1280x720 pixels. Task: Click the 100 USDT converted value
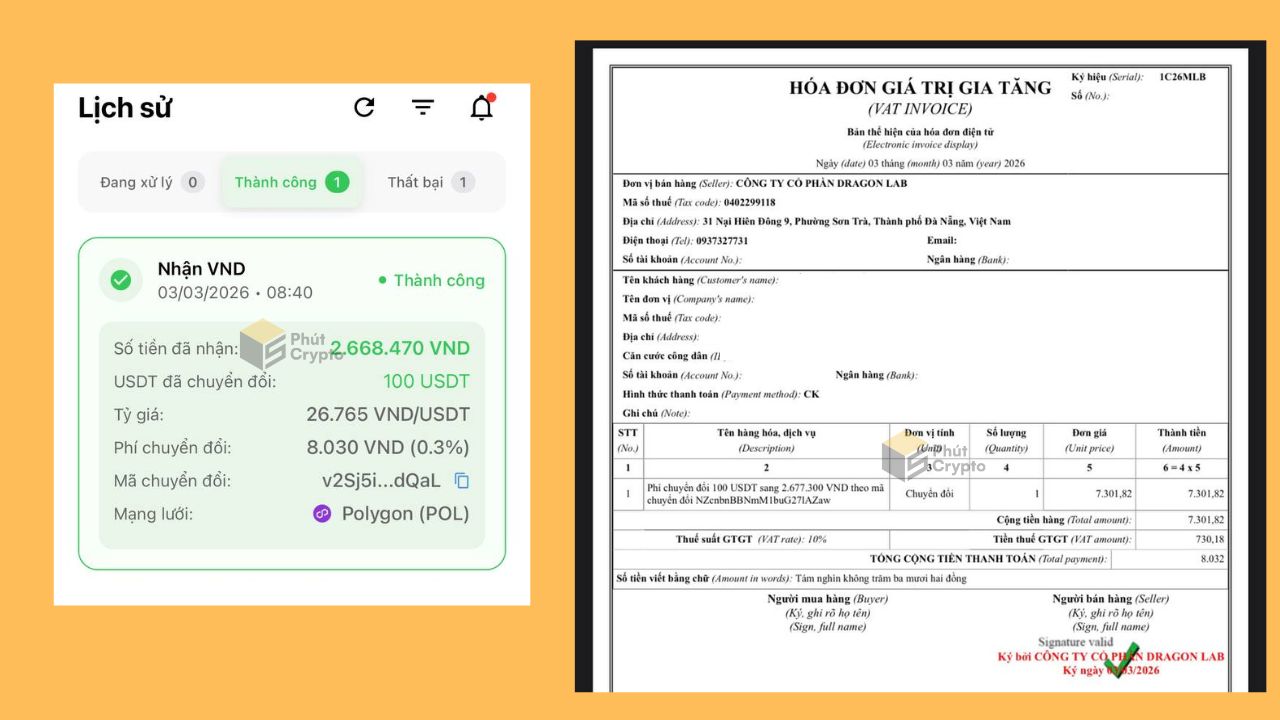coord(426,381)
